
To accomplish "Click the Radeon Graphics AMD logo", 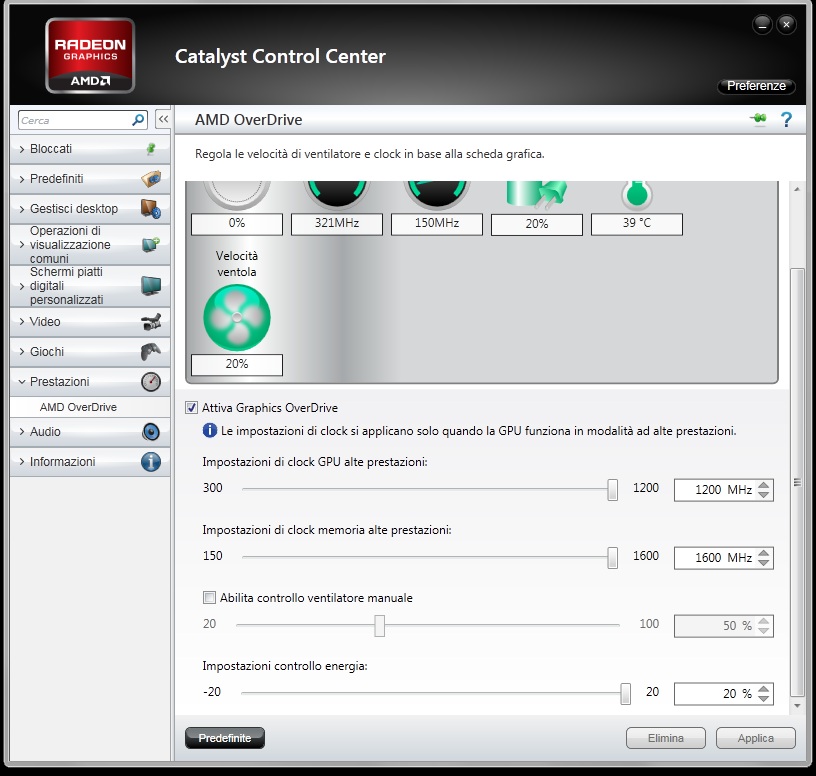I will (x=90, y=56).
